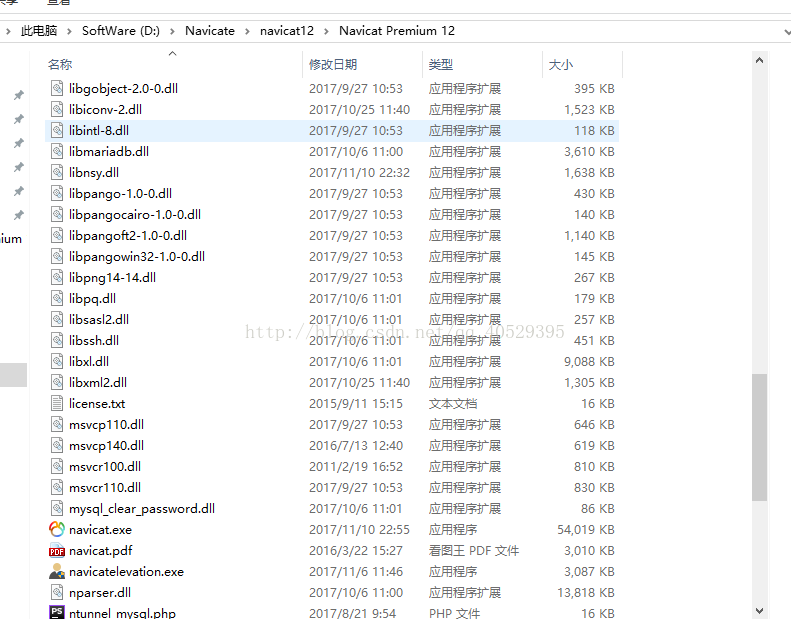The width and height of the screenshot is (791, 642).
Task: Click the libssh.dll file icon
Action: [57, 340]
